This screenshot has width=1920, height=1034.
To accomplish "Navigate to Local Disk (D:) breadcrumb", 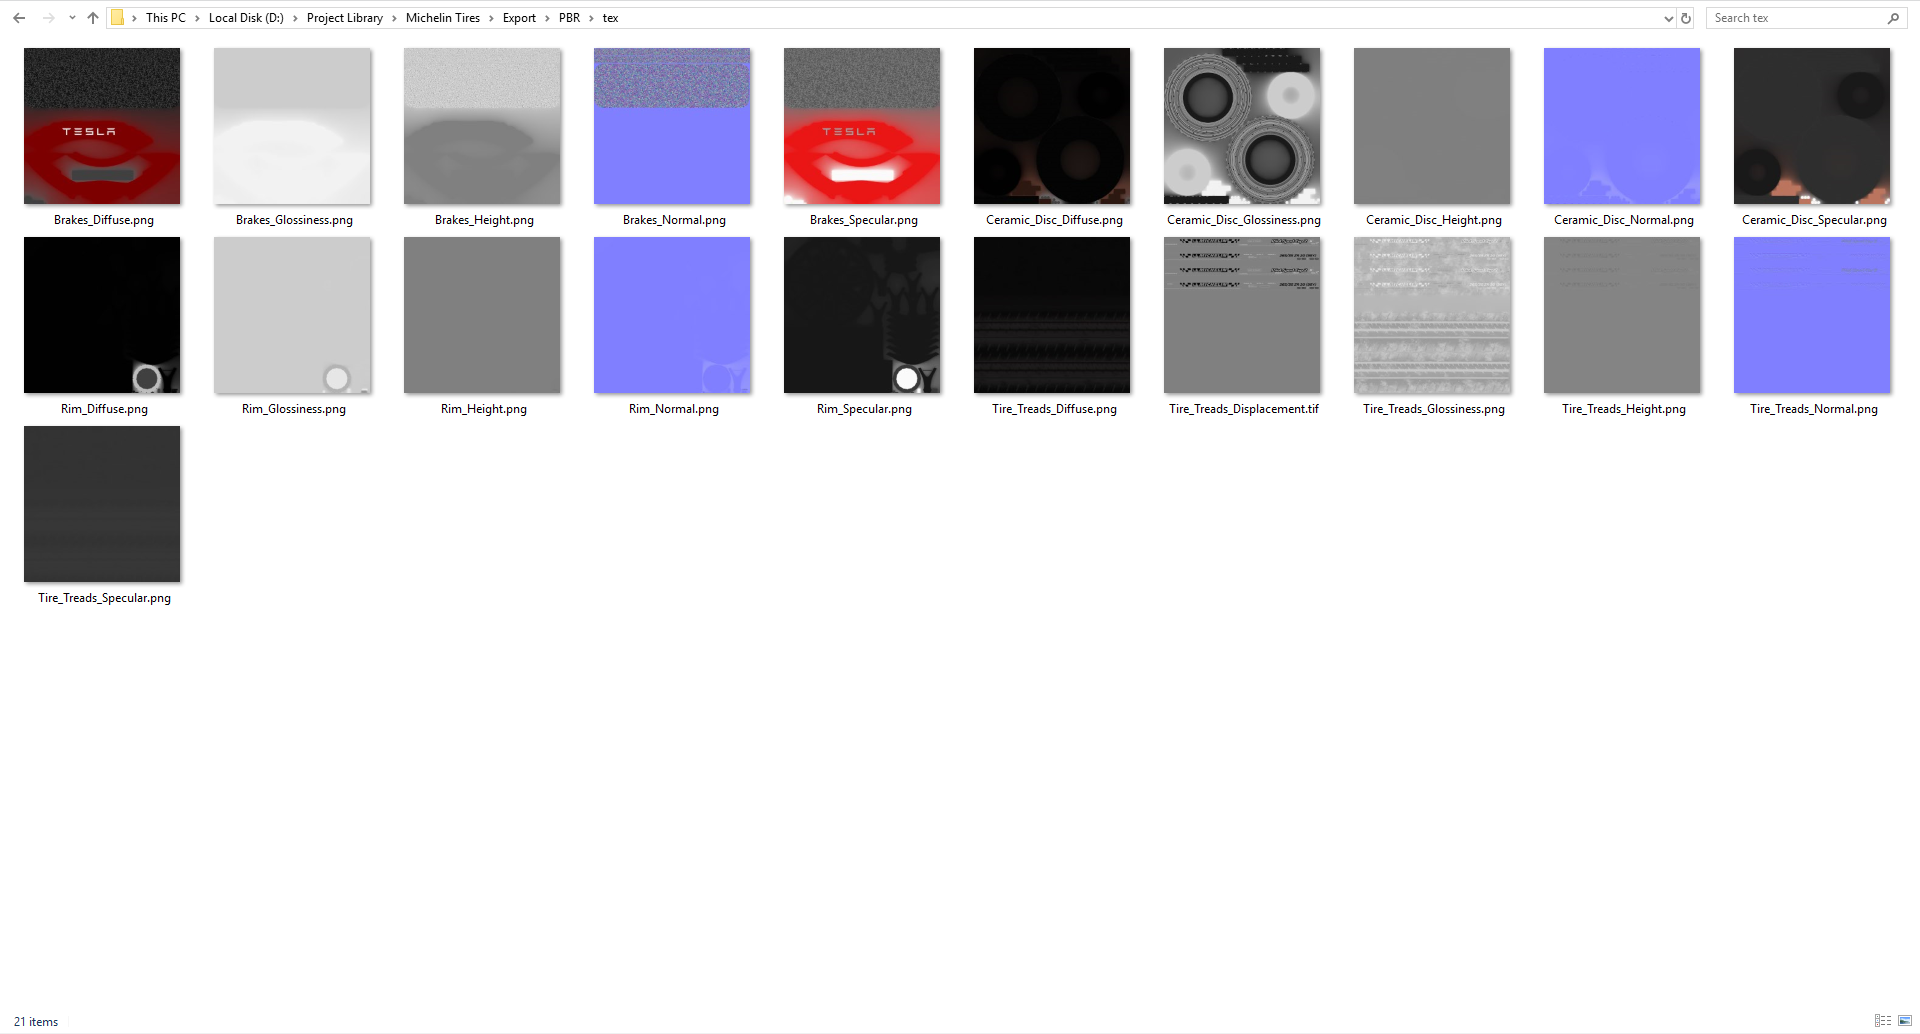I will (246, 18).
